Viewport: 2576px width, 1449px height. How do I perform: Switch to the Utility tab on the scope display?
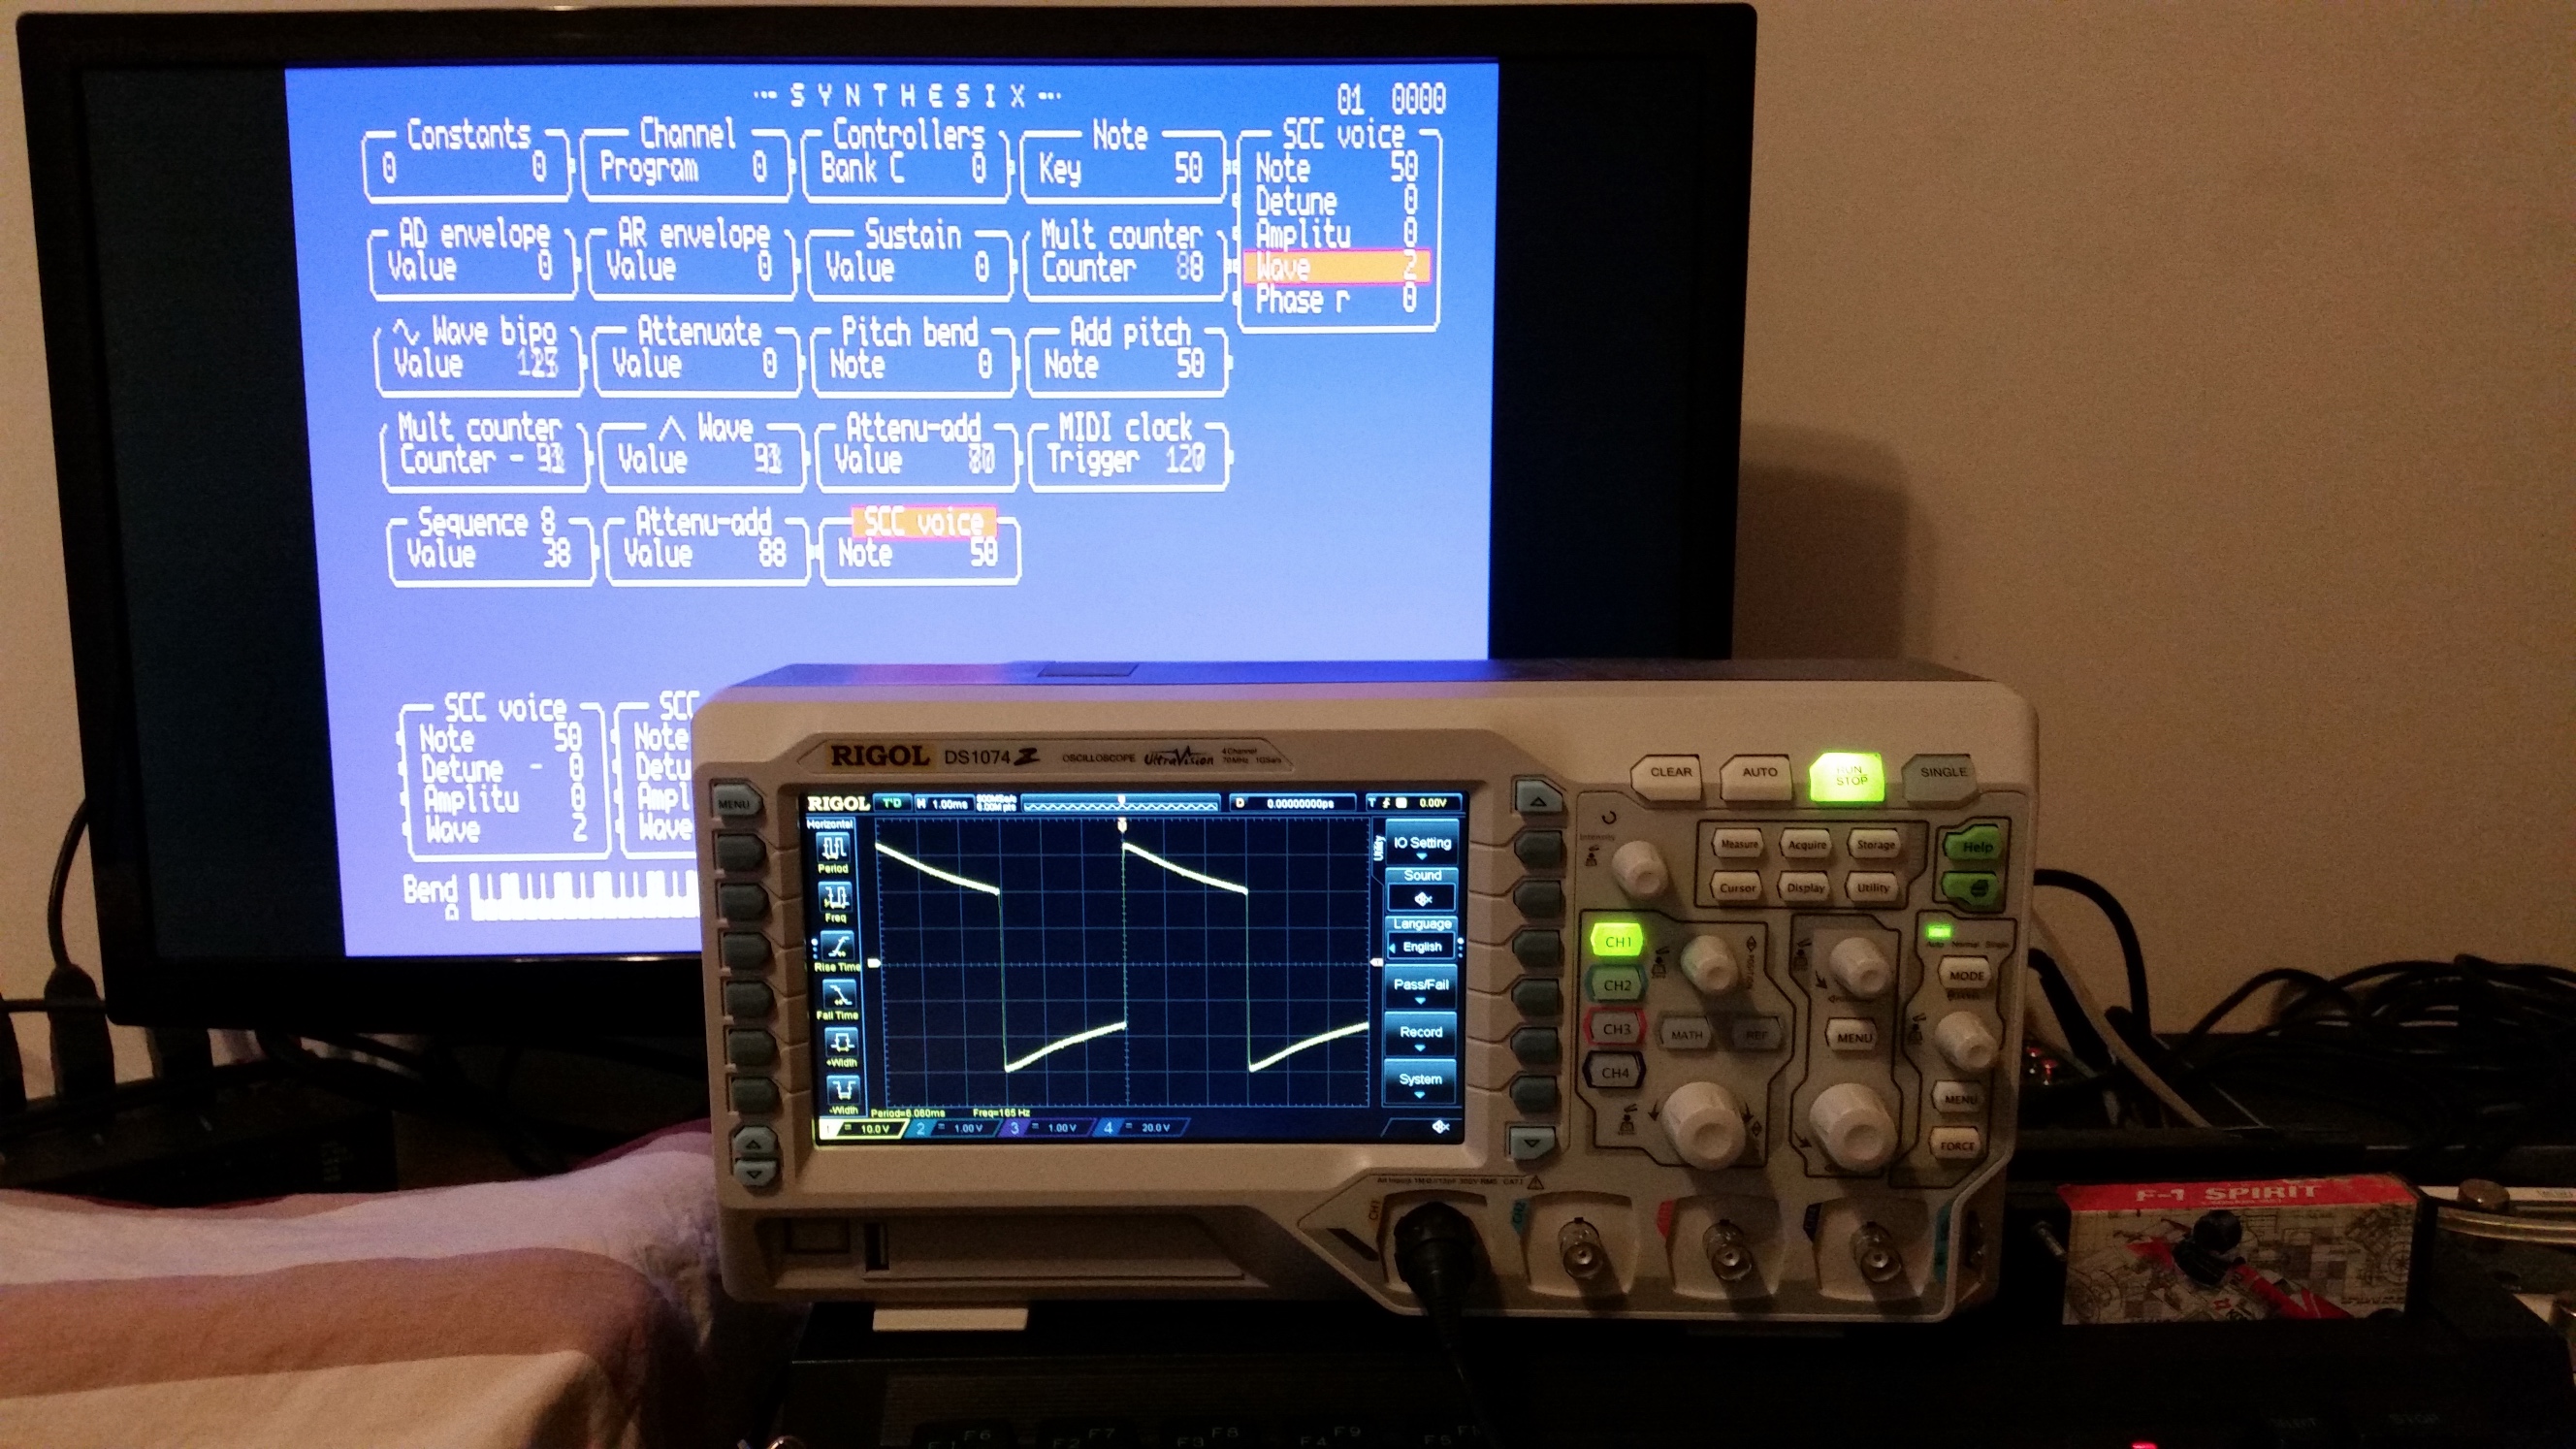tap(1381, 848)
